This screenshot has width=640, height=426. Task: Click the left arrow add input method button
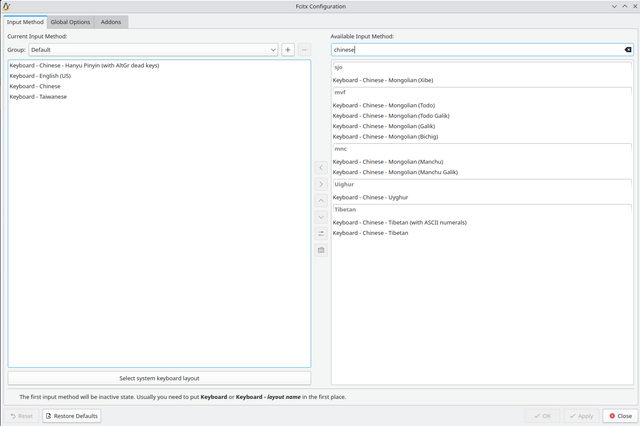[x=321, y=168]
